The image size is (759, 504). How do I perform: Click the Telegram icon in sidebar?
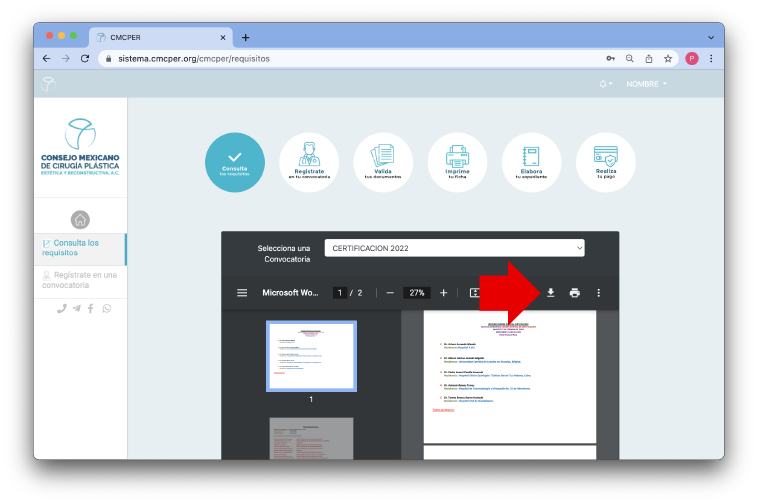[x=76, y=309]
